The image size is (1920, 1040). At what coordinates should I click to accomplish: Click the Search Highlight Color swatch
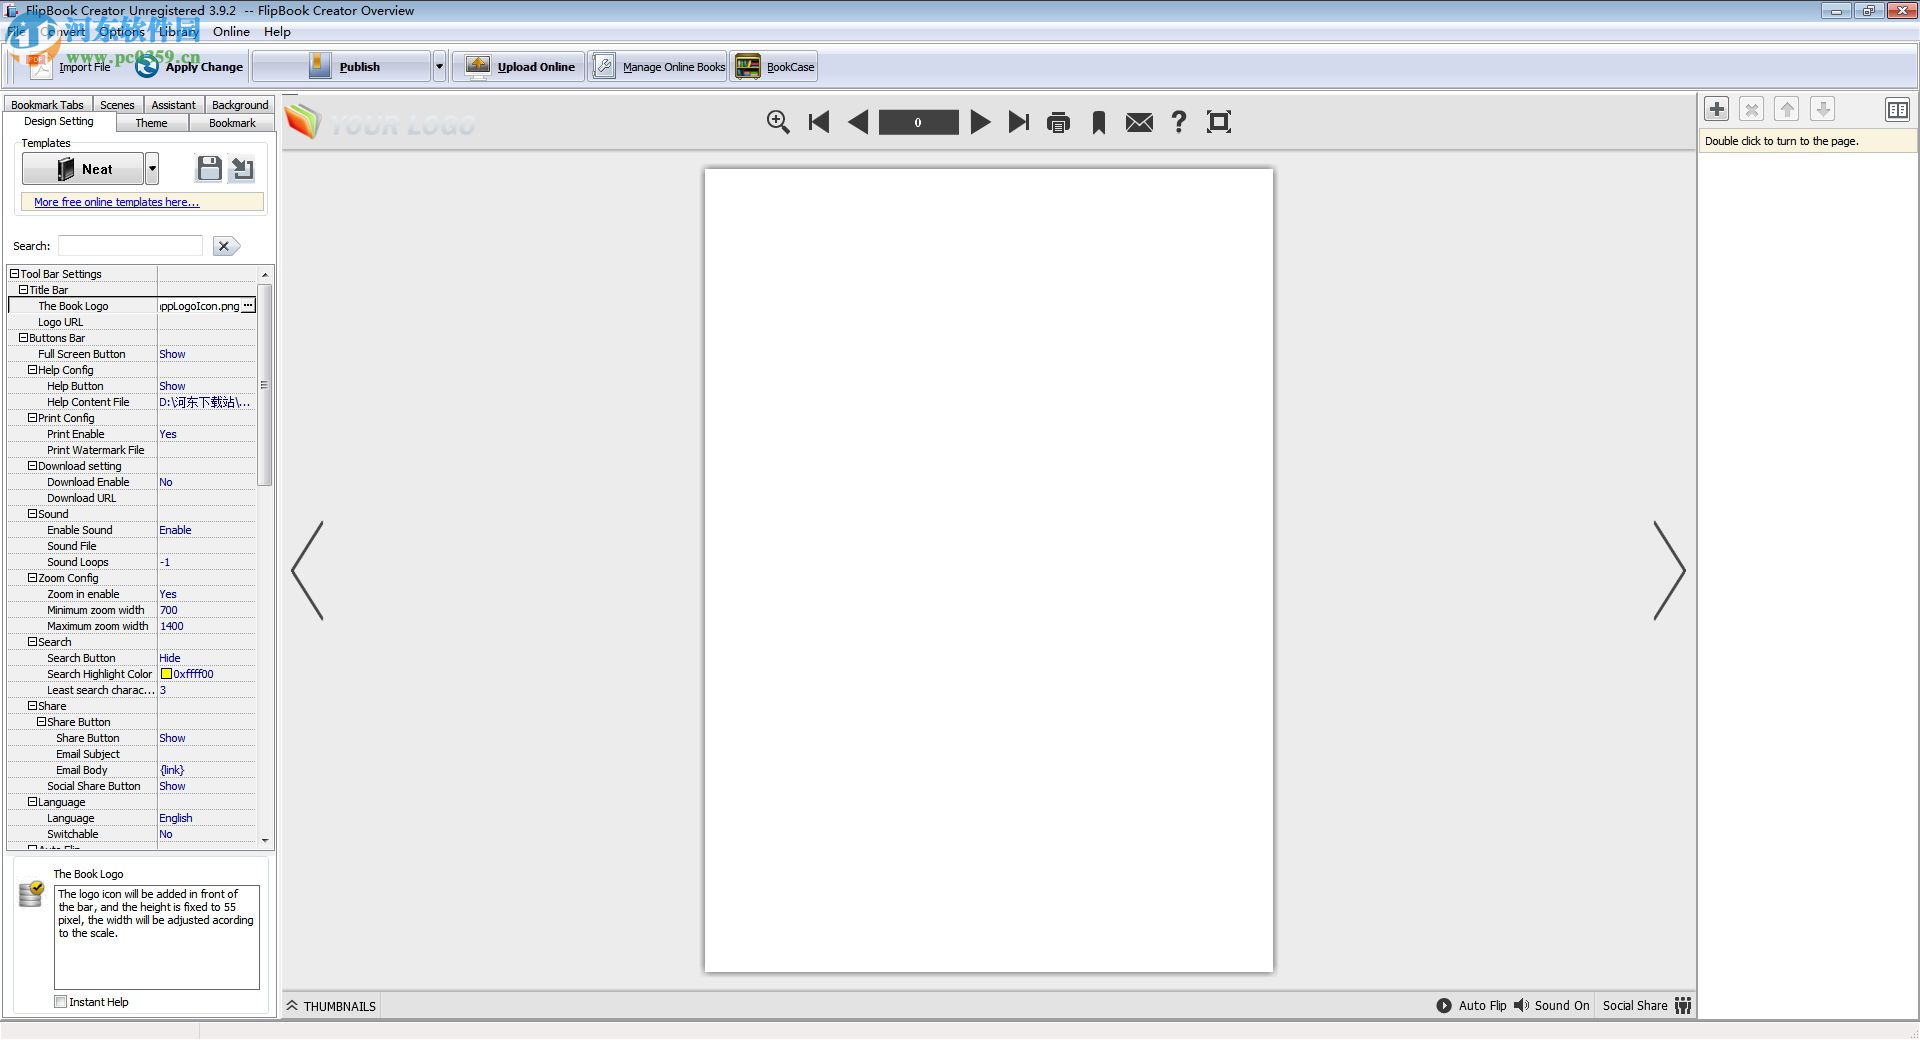(x=167, y=673)
